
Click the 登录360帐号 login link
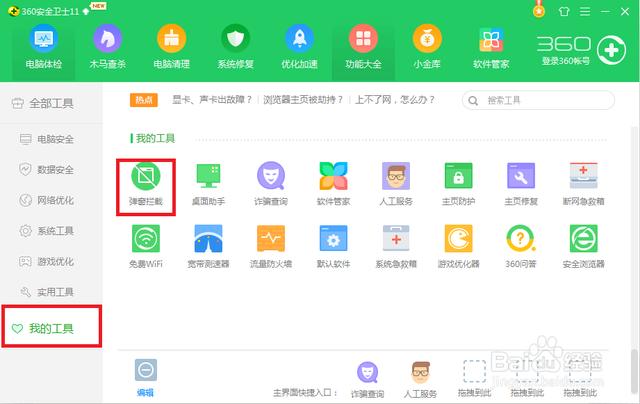click(x=566, y=61)
